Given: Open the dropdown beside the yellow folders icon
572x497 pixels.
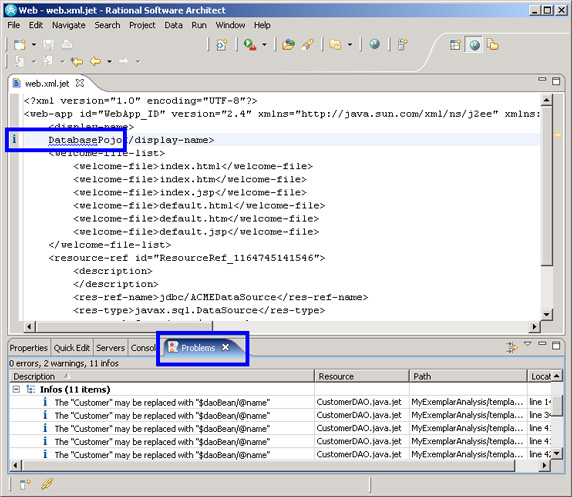Looking at the screenshot, I should coord(349,45).
